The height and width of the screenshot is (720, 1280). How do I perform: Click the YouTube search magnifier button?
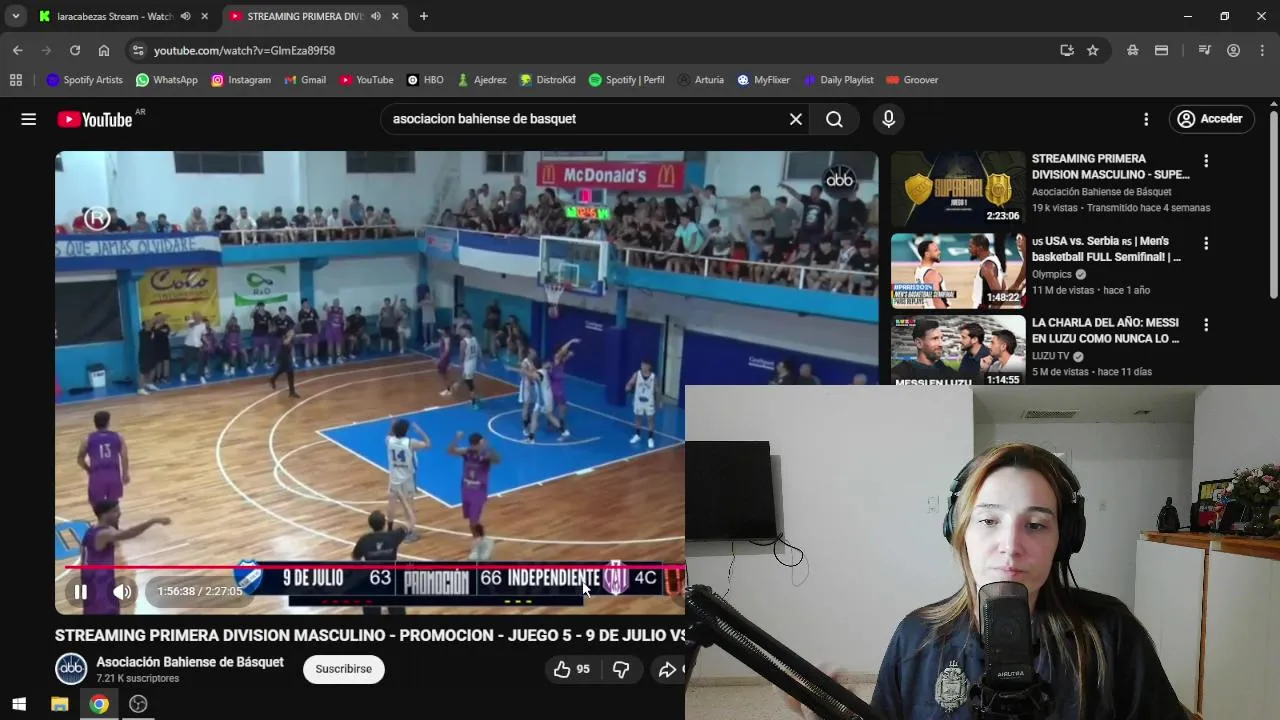point(834,119)
